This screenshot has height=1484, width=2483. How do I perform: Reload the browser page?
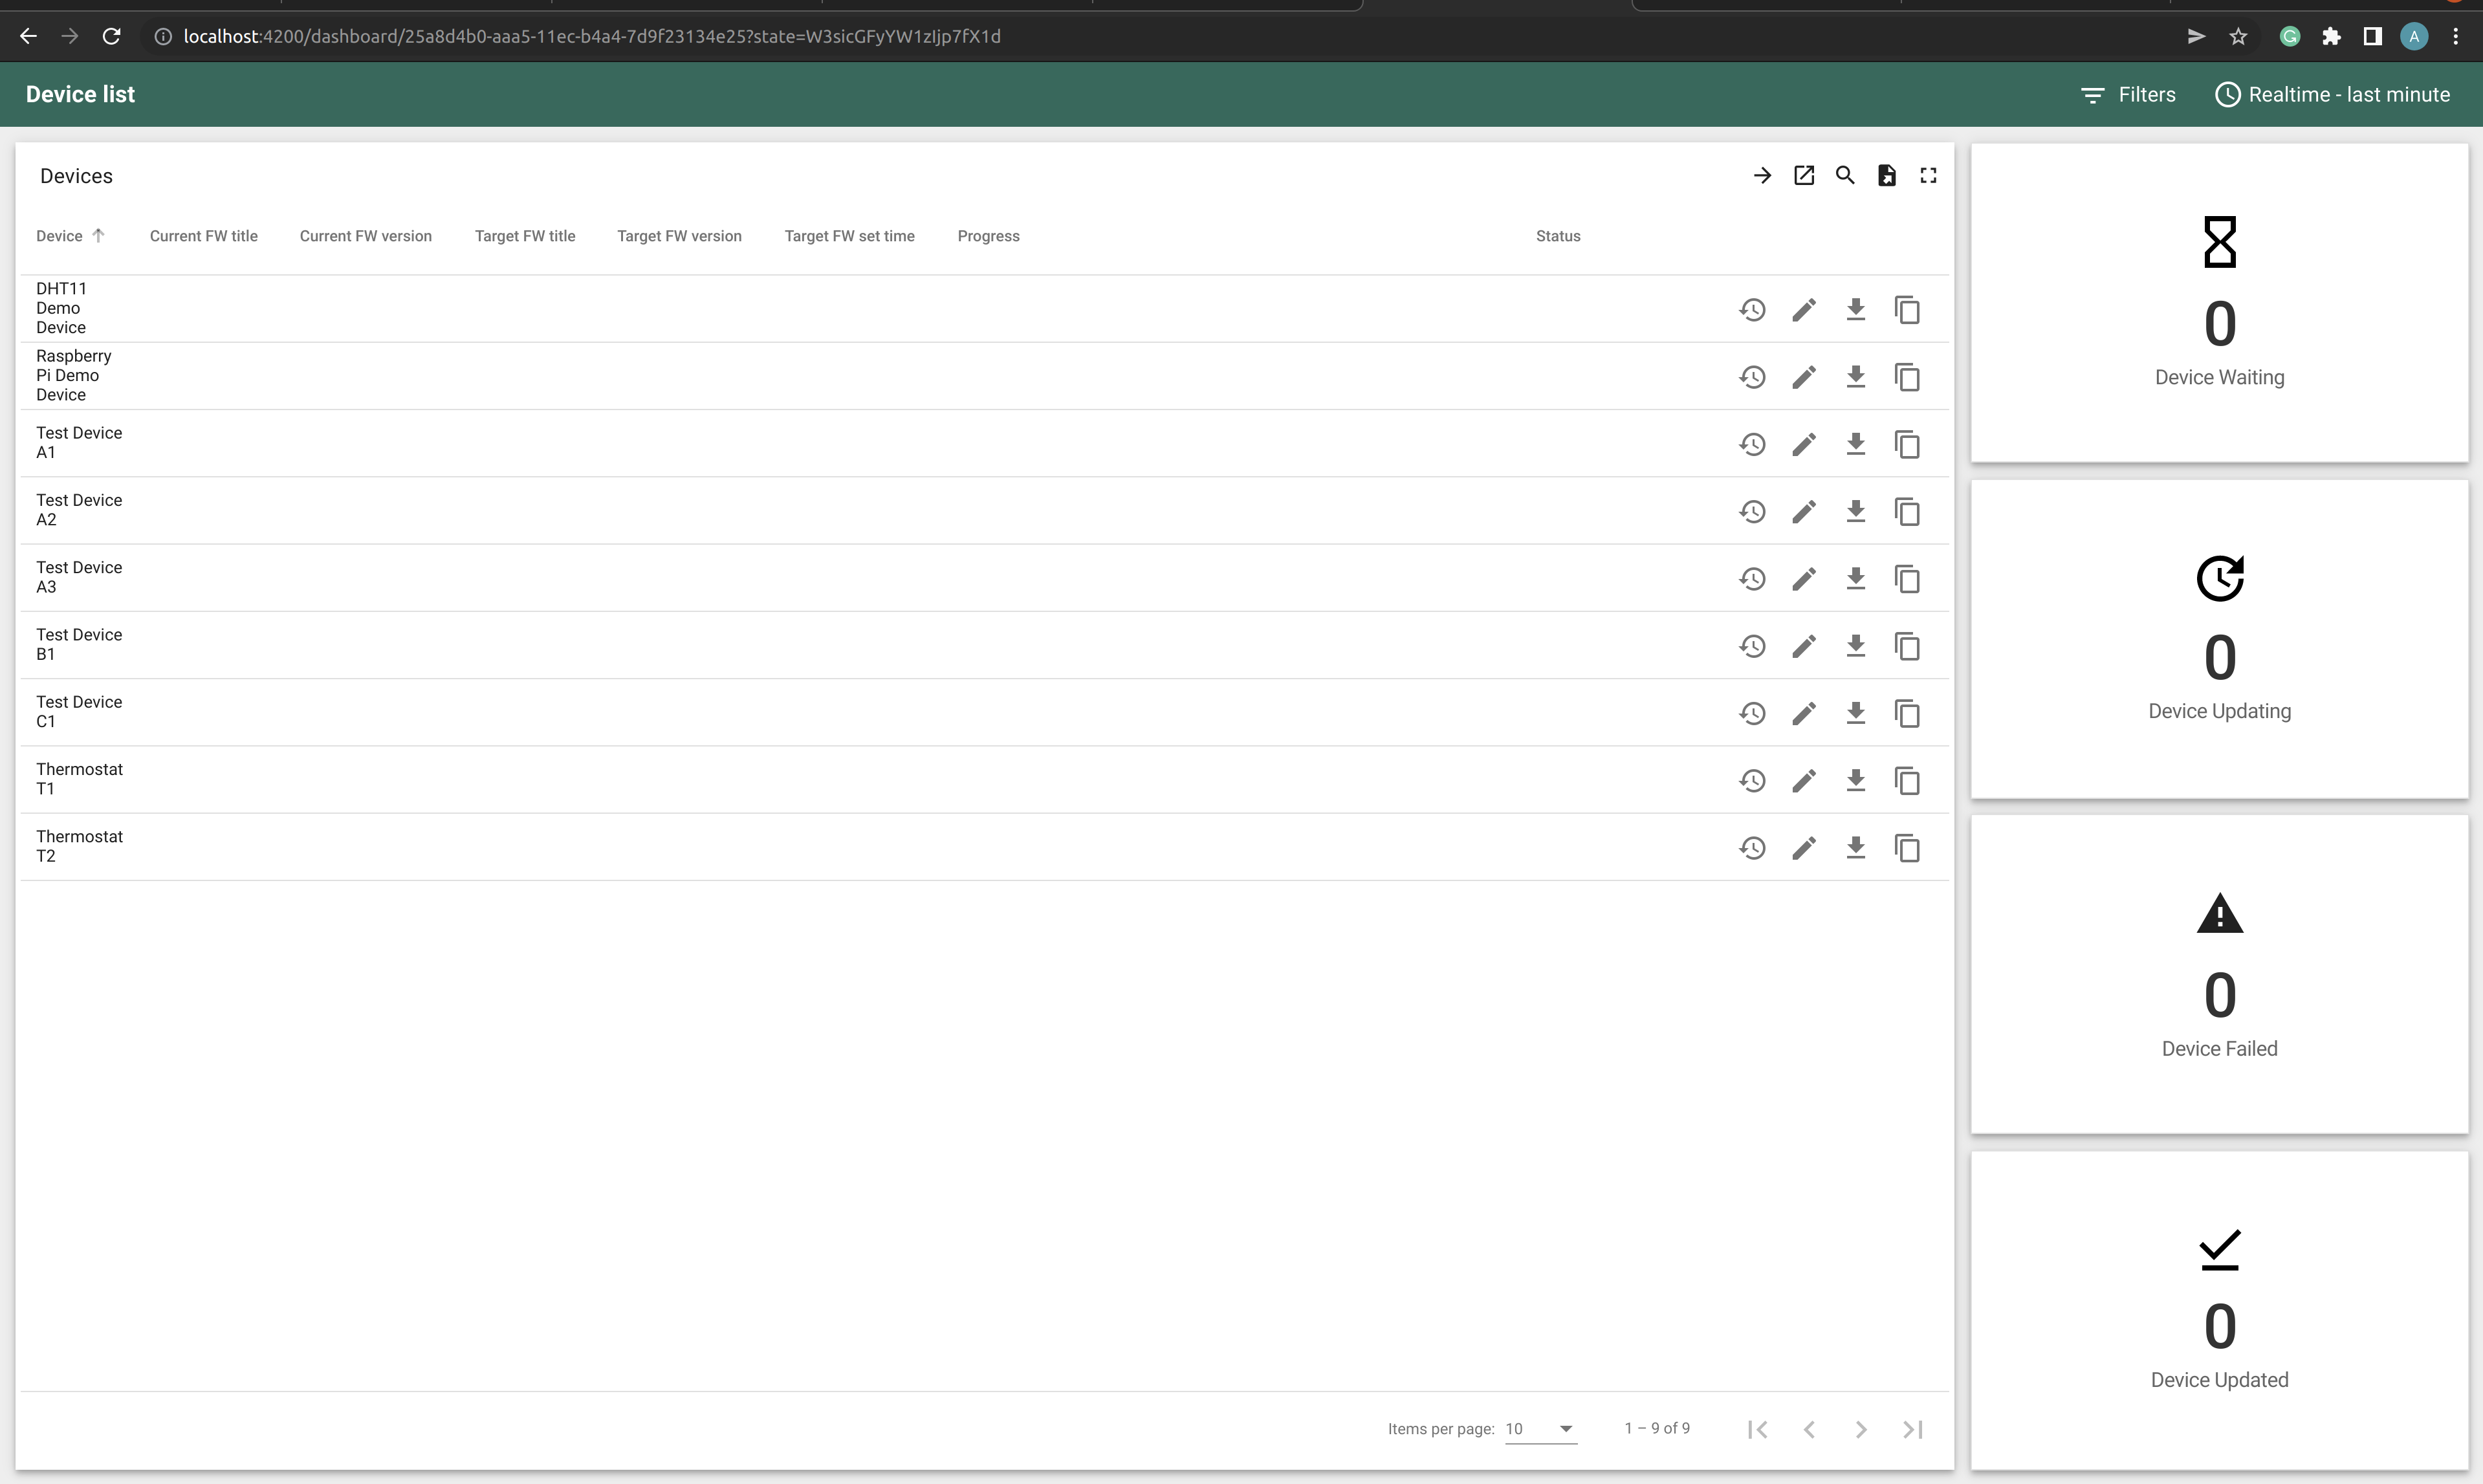click(112, 36)
